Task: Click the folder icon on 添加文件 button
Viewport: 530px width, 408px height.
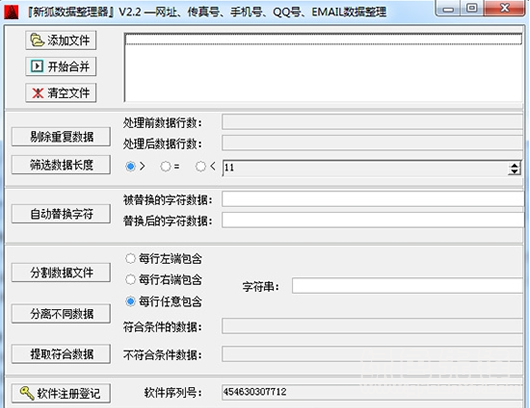Action: point(37,41)
